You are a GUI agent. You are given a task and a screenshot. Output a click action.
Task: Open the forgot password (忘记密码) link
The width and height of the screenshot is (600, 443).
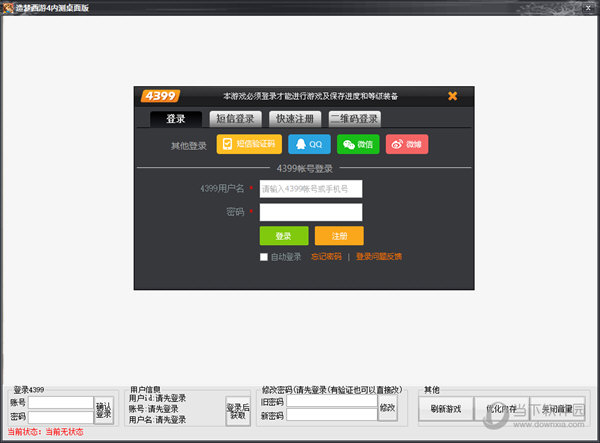tap(325, 257)
